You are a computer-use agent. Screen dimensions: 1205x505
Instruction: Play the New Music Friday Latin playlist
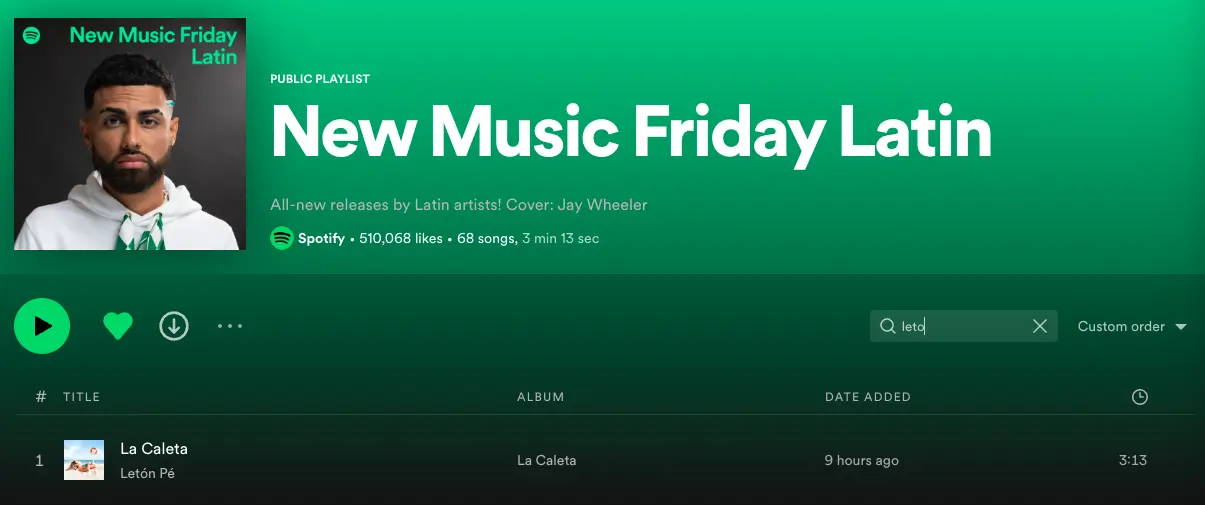[x=42, y=326]
